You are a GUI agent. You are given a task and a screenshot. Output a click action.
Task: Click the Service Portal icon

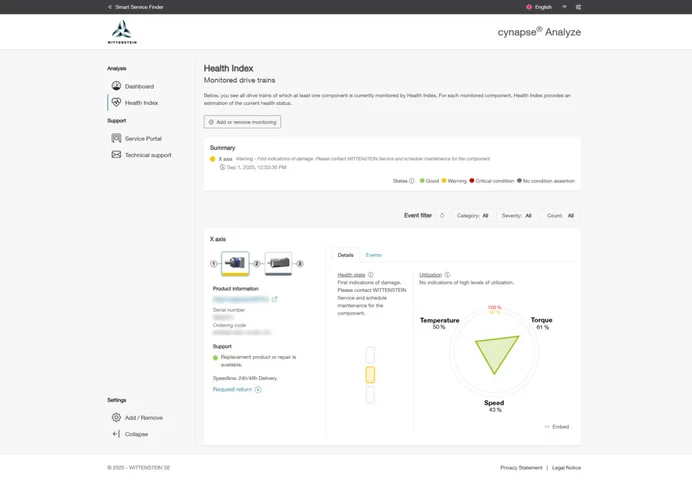(116, 138)
